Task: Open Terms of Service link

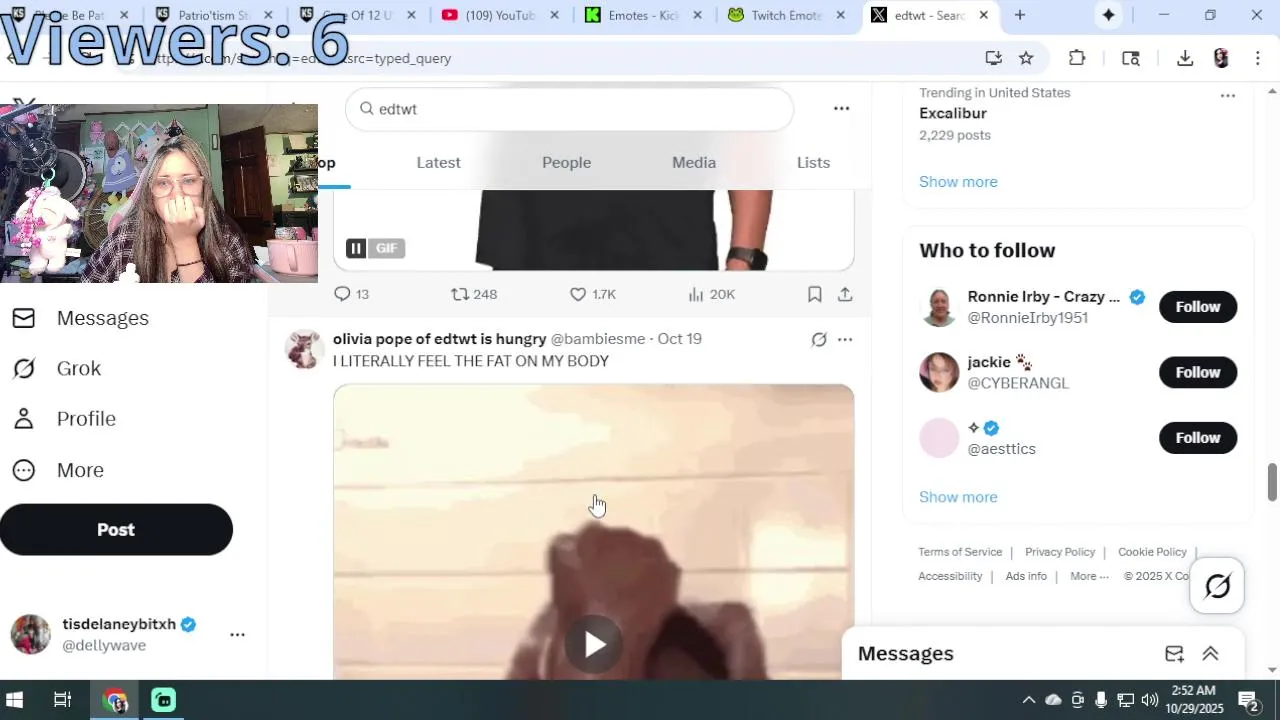Action: pyautogui.click(x=960, y=552)
